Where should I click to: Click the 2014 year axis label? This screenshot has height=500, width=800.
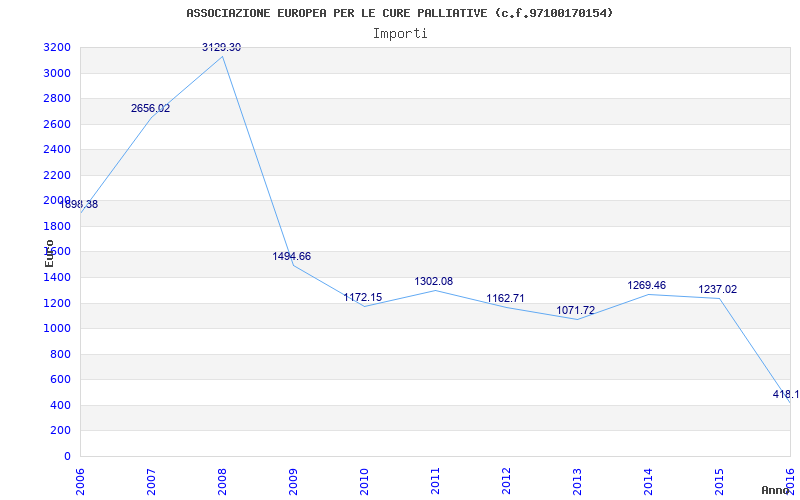click(648, 481)
